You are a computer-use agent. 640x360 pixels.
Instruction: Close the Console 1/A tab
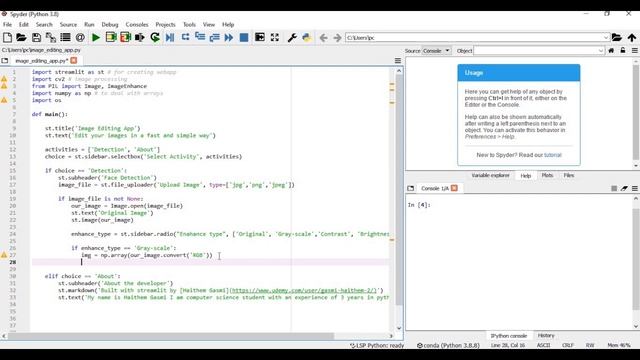point(454,188)
